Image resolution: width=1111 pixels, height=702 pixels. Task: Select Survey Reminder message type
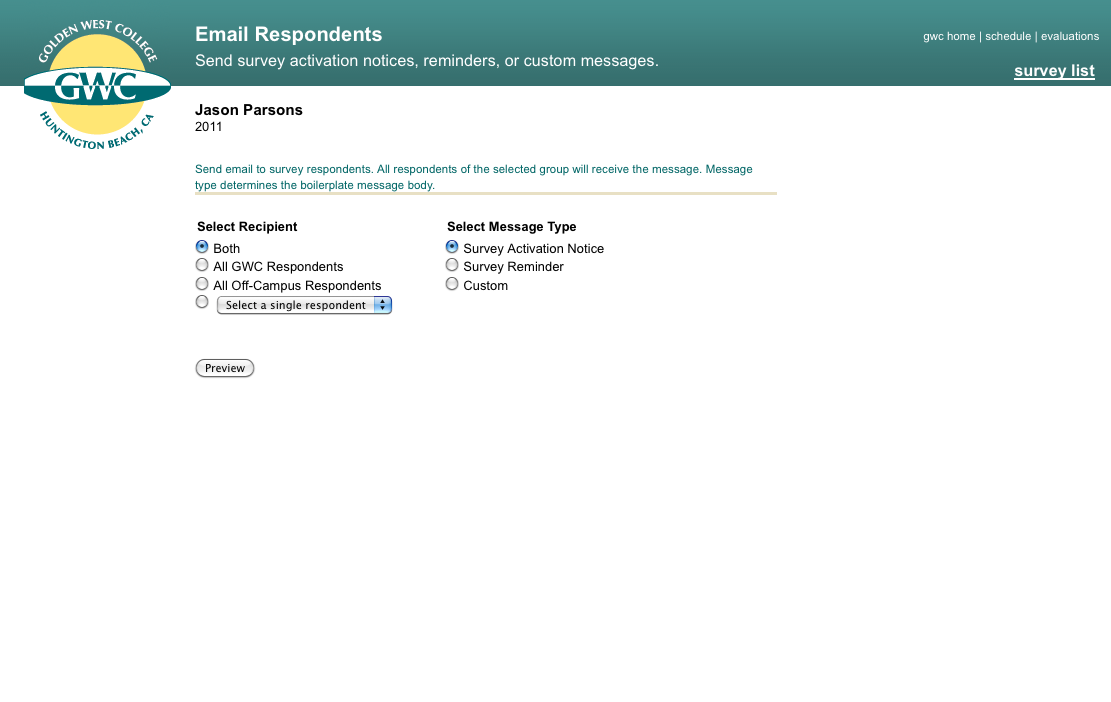(452, 265)
